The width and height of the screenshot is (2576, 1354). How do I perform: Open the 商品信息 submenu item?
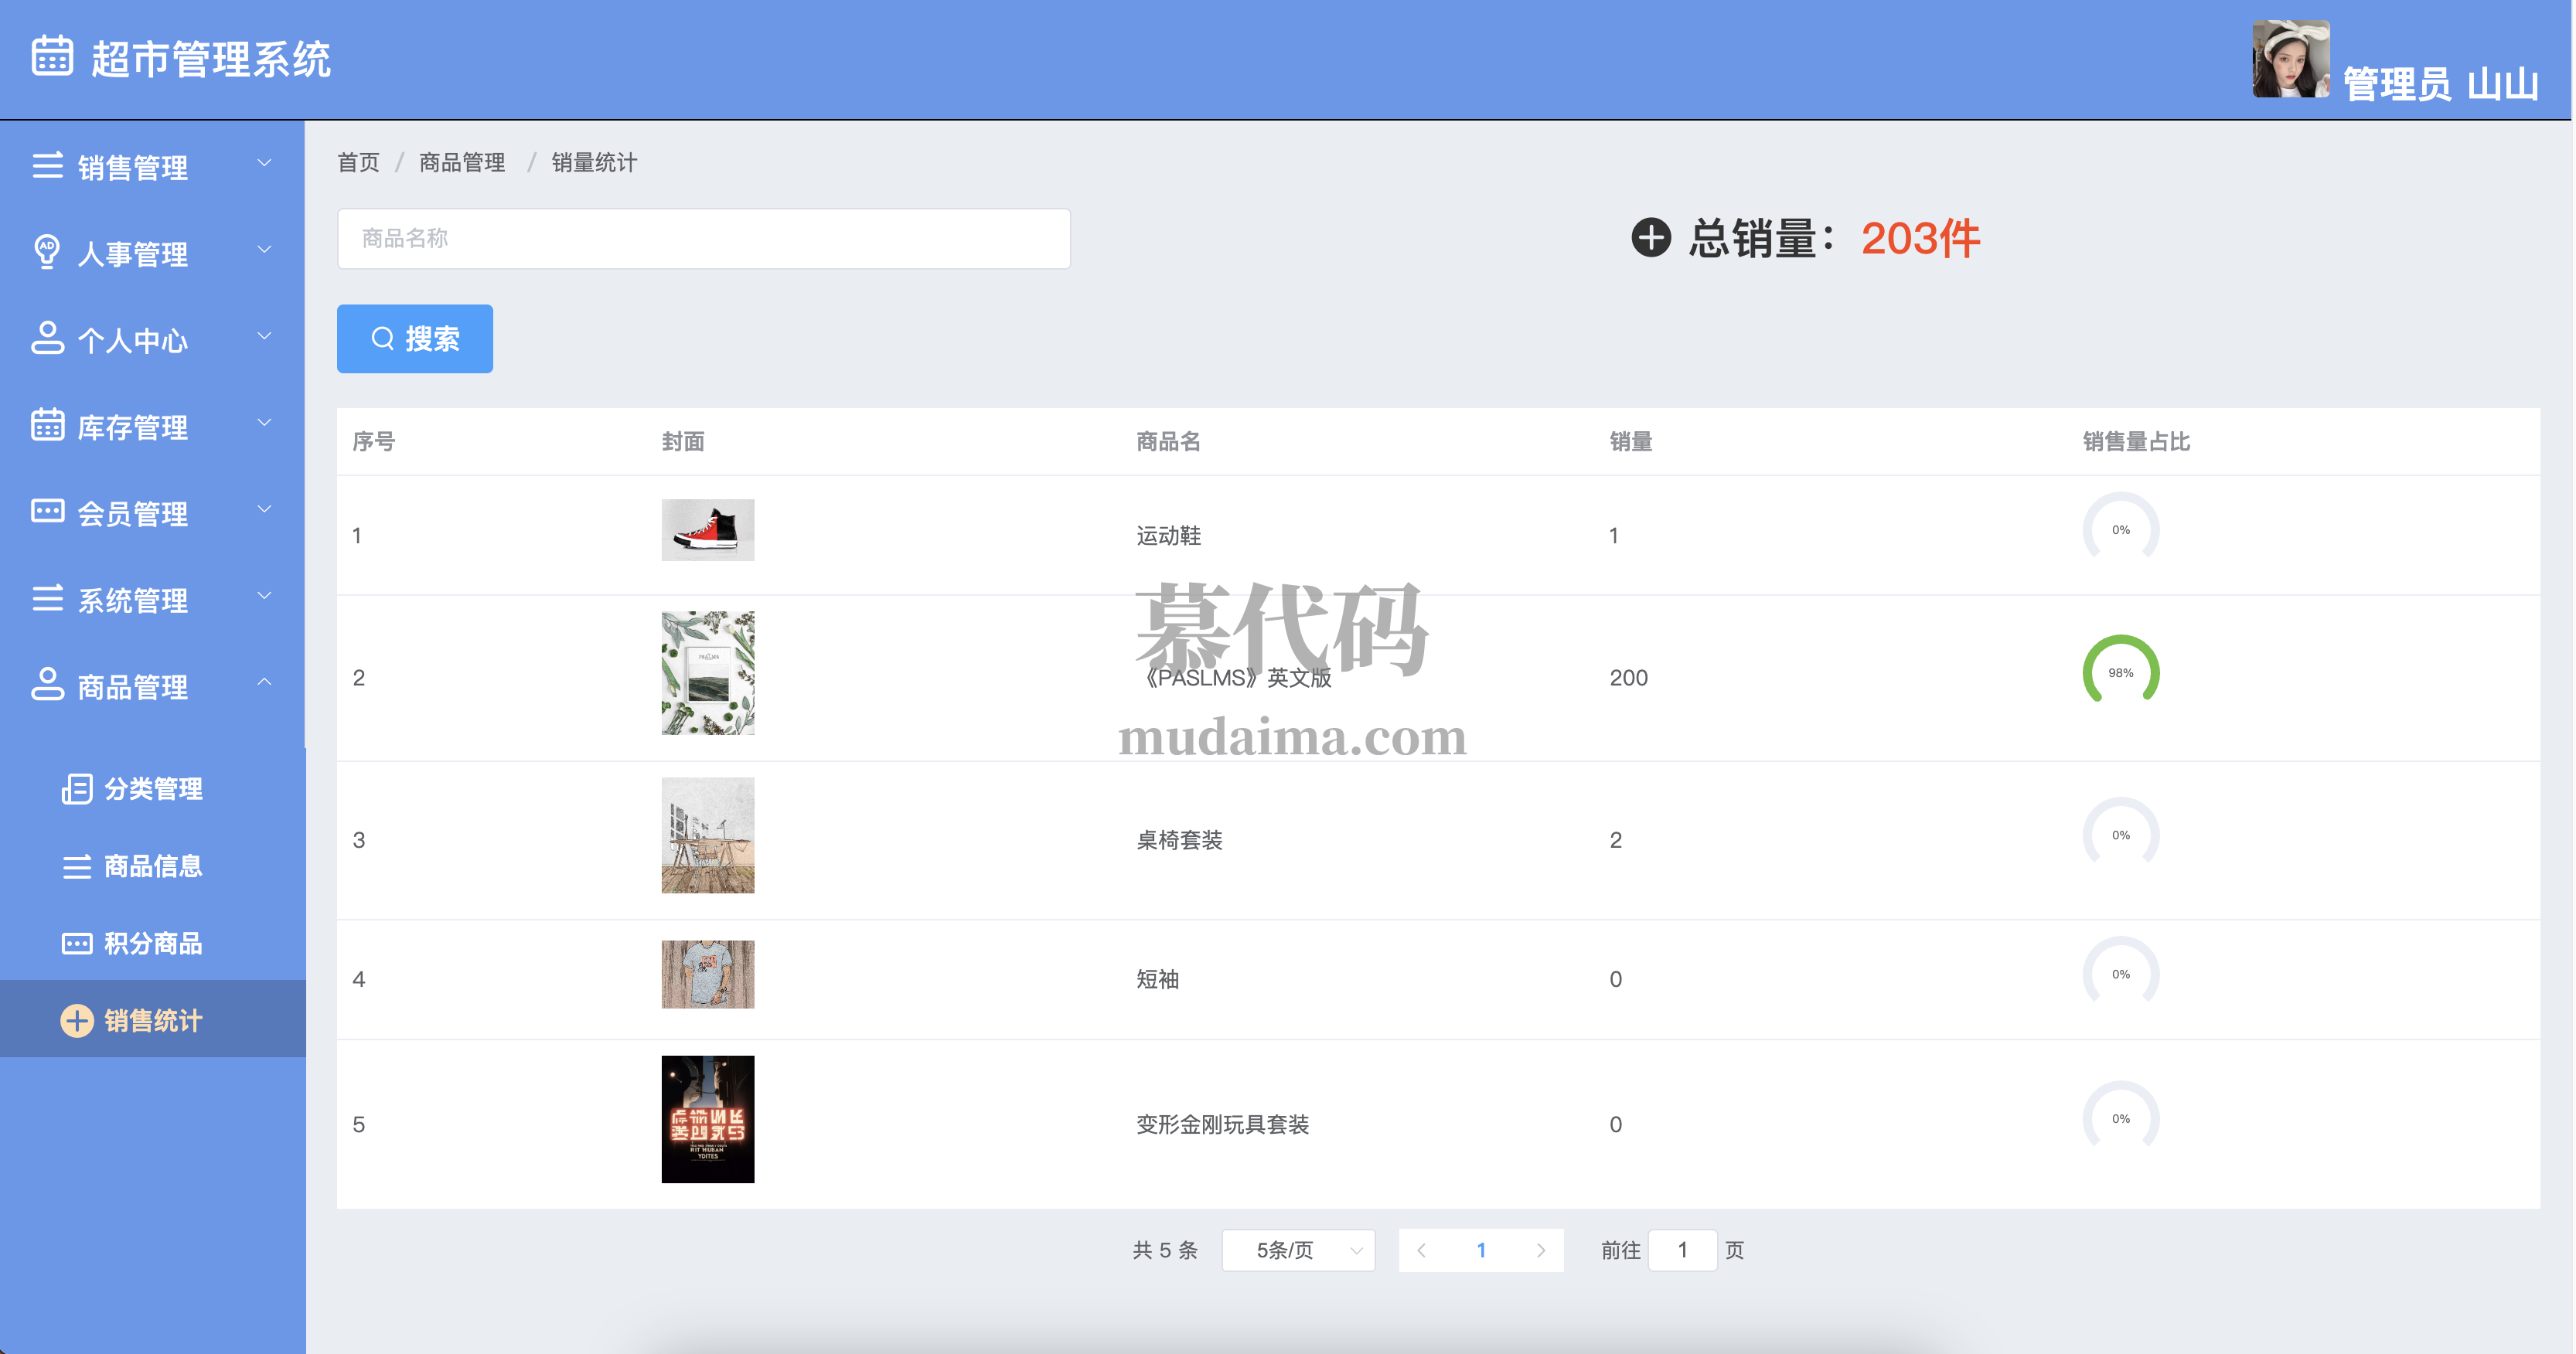[152, 866]
